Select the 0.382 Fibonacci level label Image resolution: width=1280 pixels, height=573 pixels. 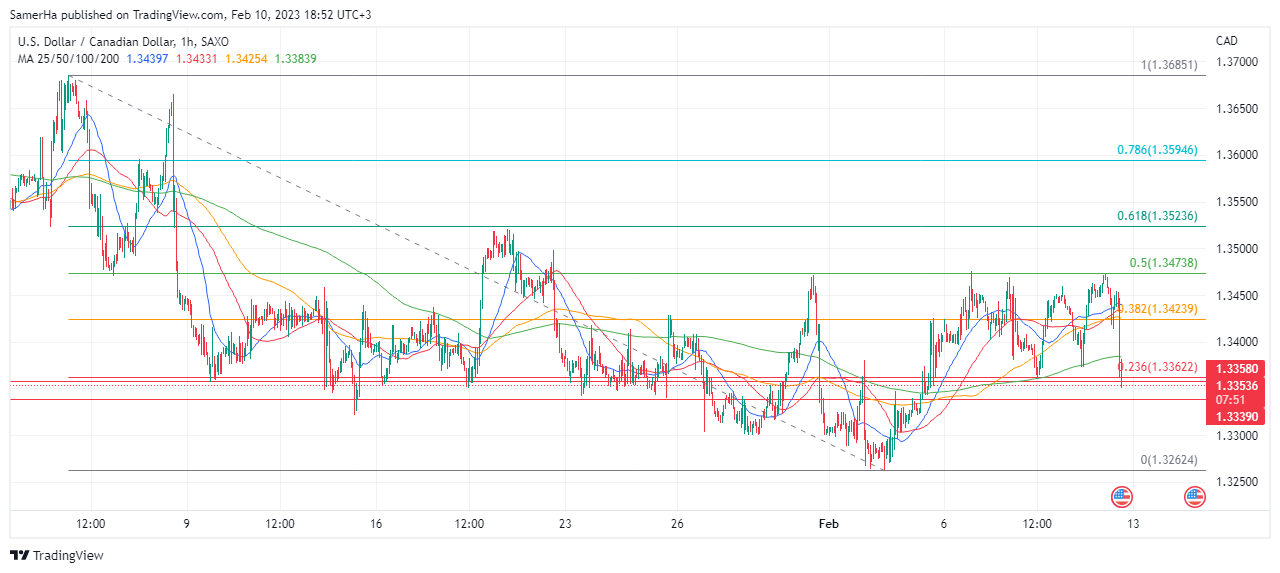coord(1157,309)
